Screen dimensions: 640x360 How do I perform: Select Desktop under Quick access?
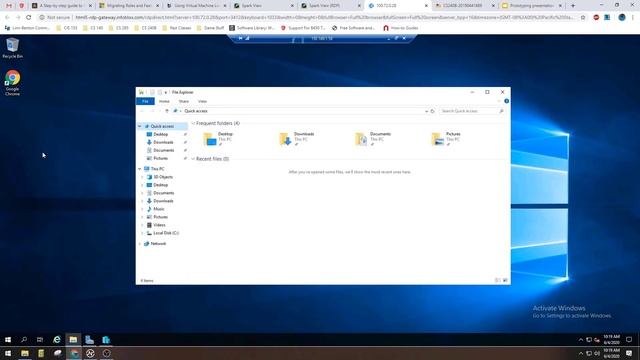160,134
